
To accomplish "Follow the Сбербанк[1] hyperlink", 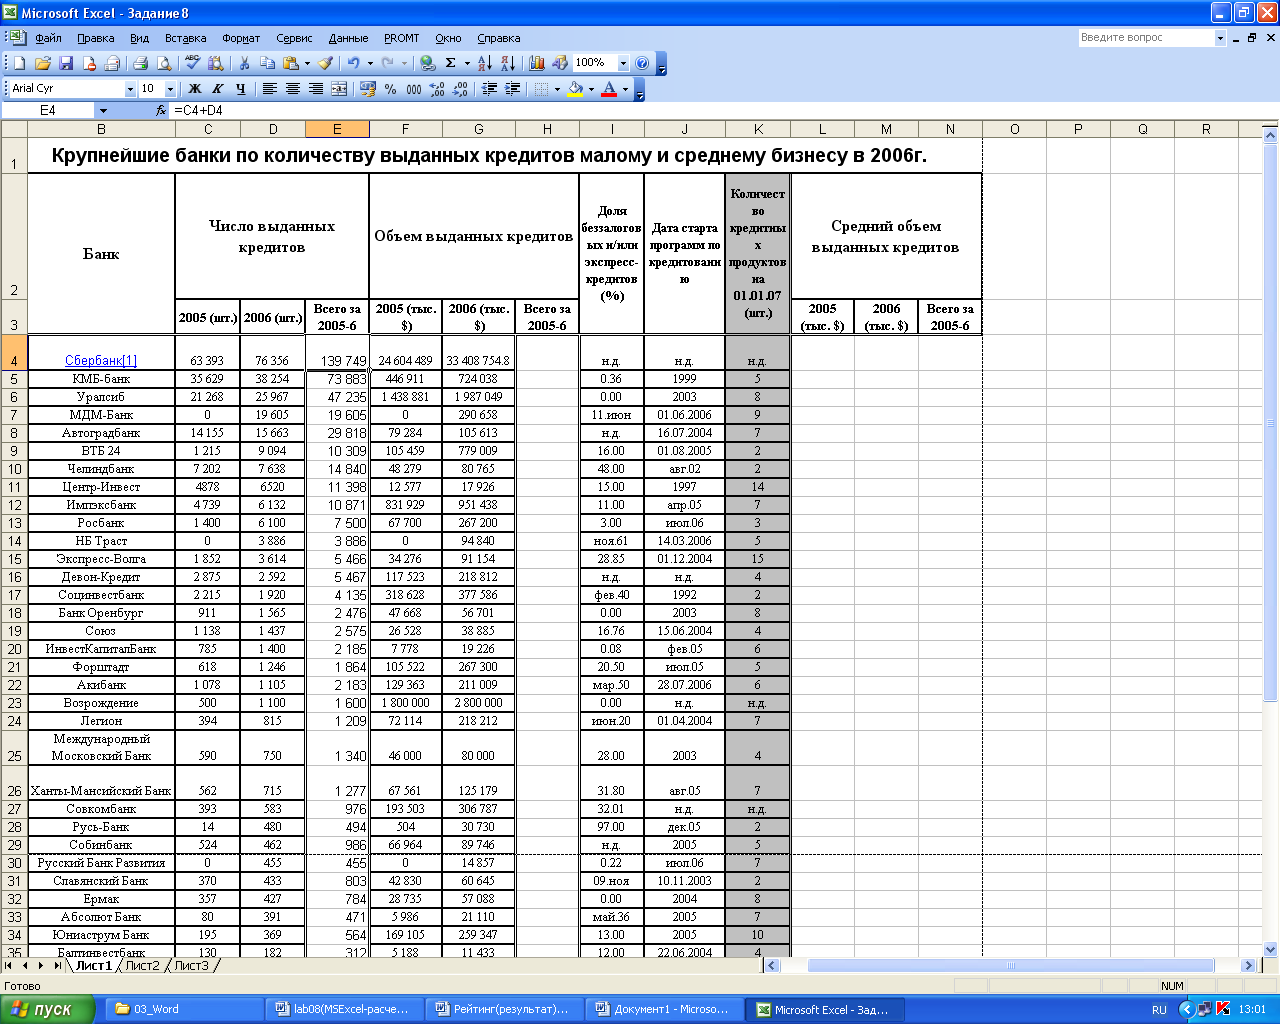I will [x=101, y=361].
